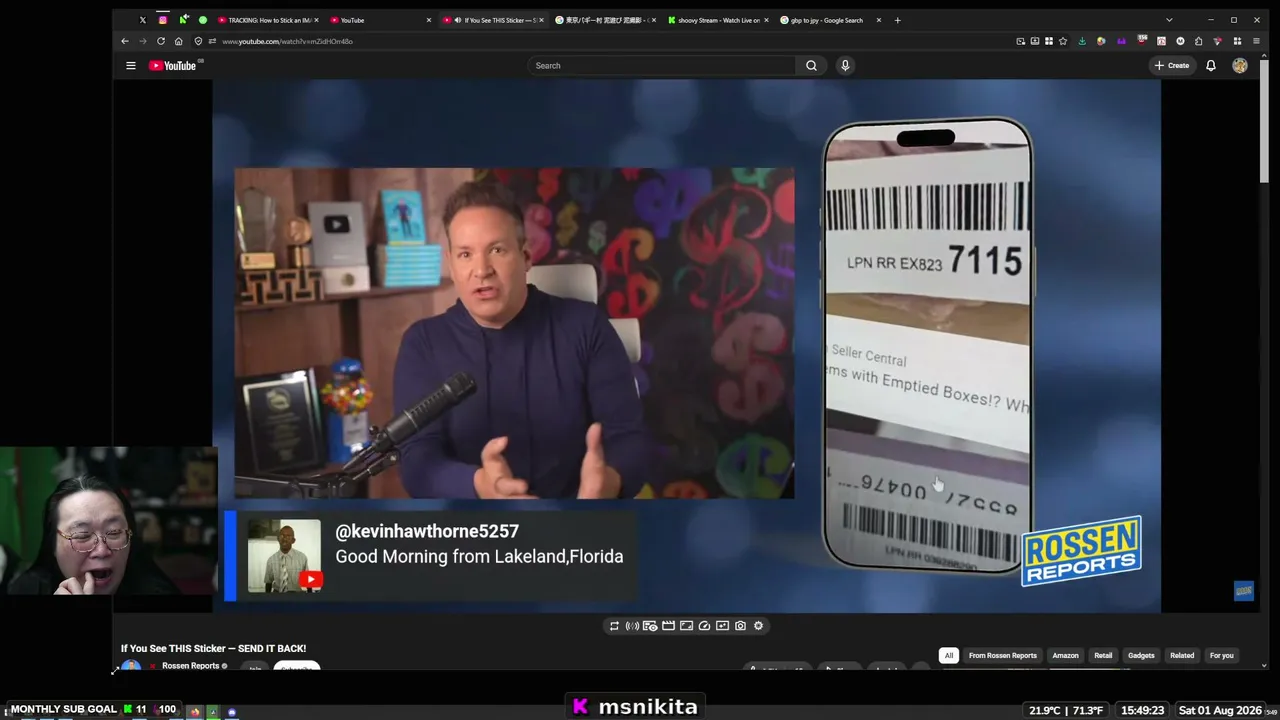Bookmark this page with the star icon

point(1063,41)
